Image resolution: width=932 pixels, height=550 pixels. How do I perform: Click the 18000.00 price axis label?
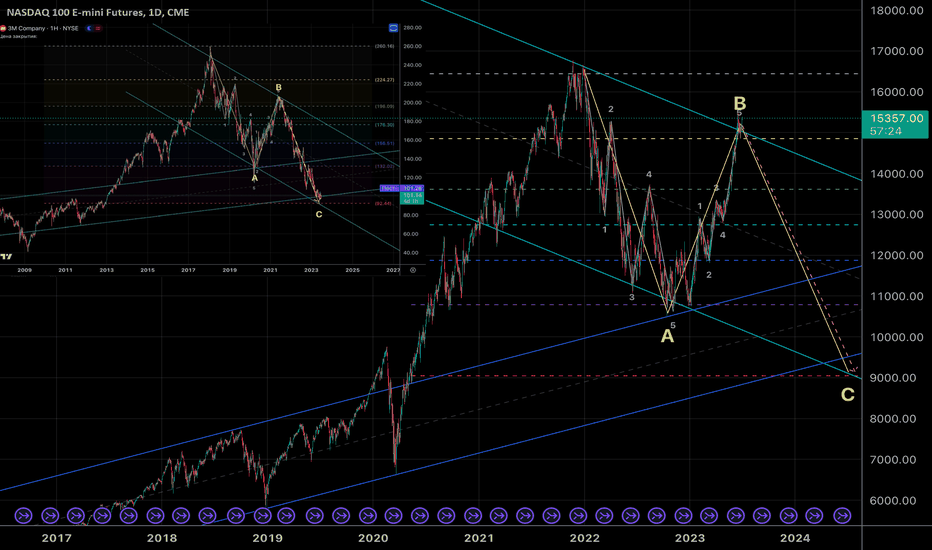[896, 10]
